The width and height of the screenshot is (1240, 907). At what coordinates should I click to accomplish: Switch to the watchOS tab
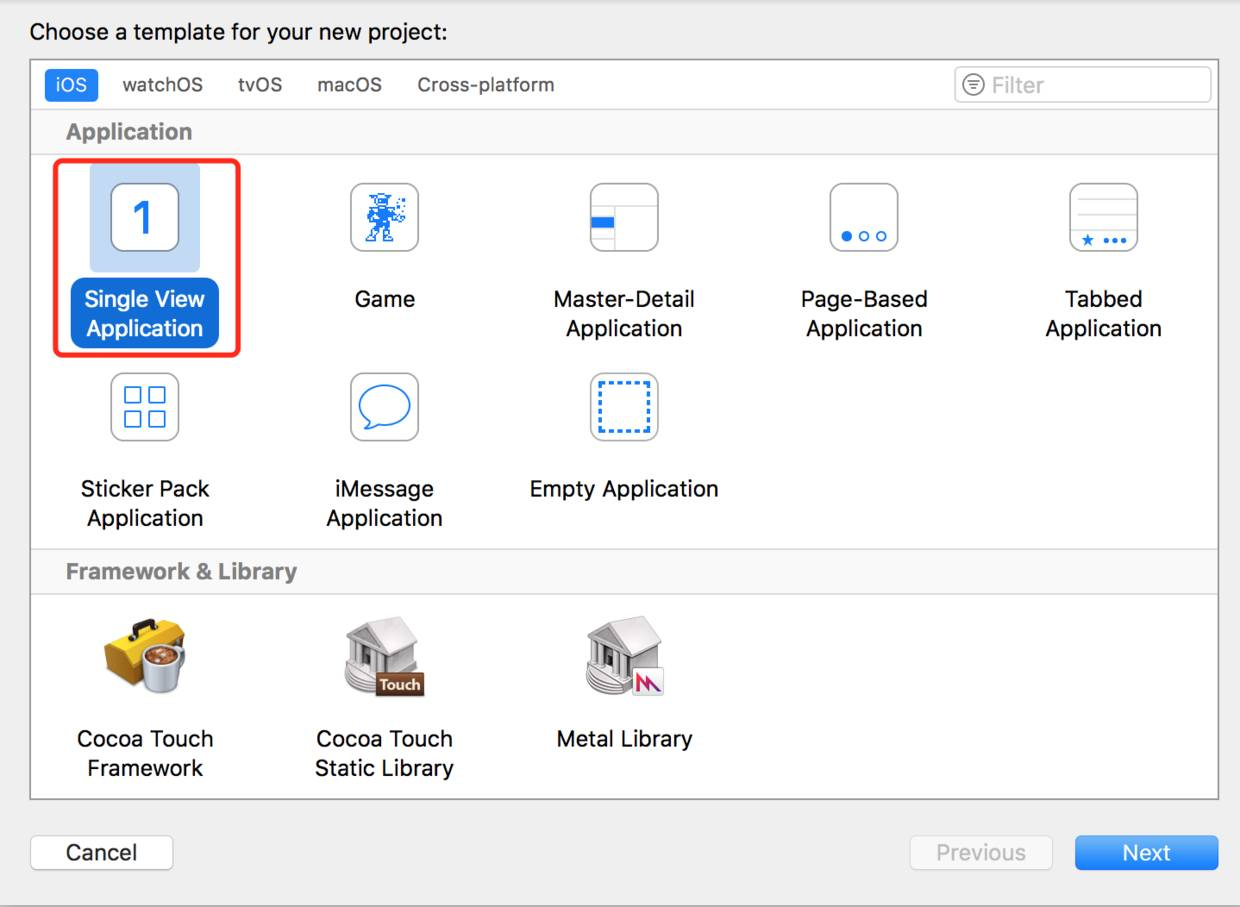(x=162, y=85)
